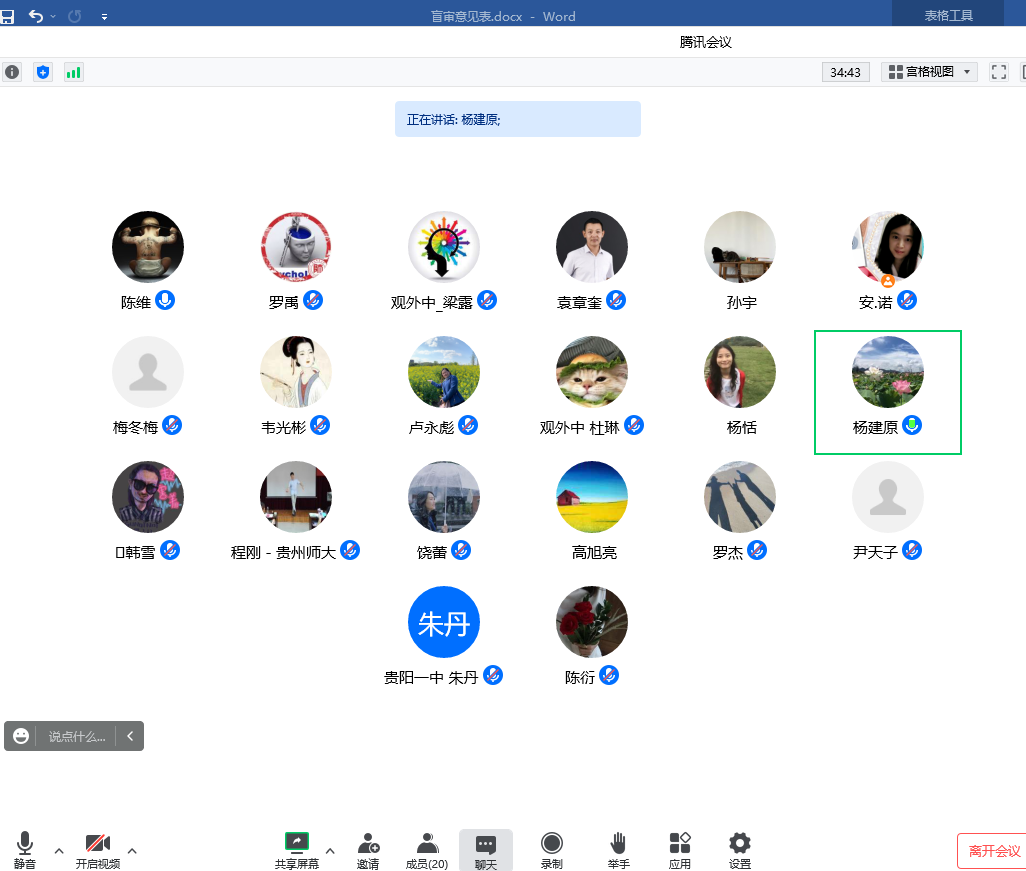Screen dimensions: 1026x871
Task: Select 陈维's avatar thumbnail
Action: (x=148, y=247)
